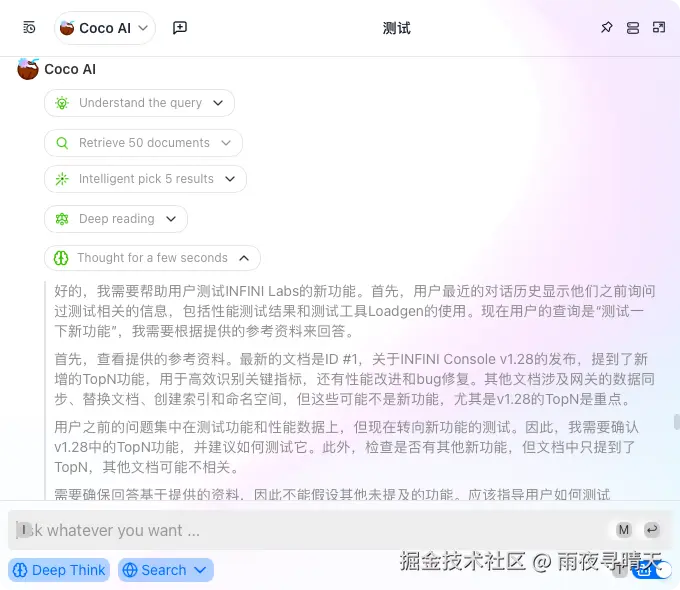
Task: Open the Search sources dropdown arrow
Action: click(200, 570)
